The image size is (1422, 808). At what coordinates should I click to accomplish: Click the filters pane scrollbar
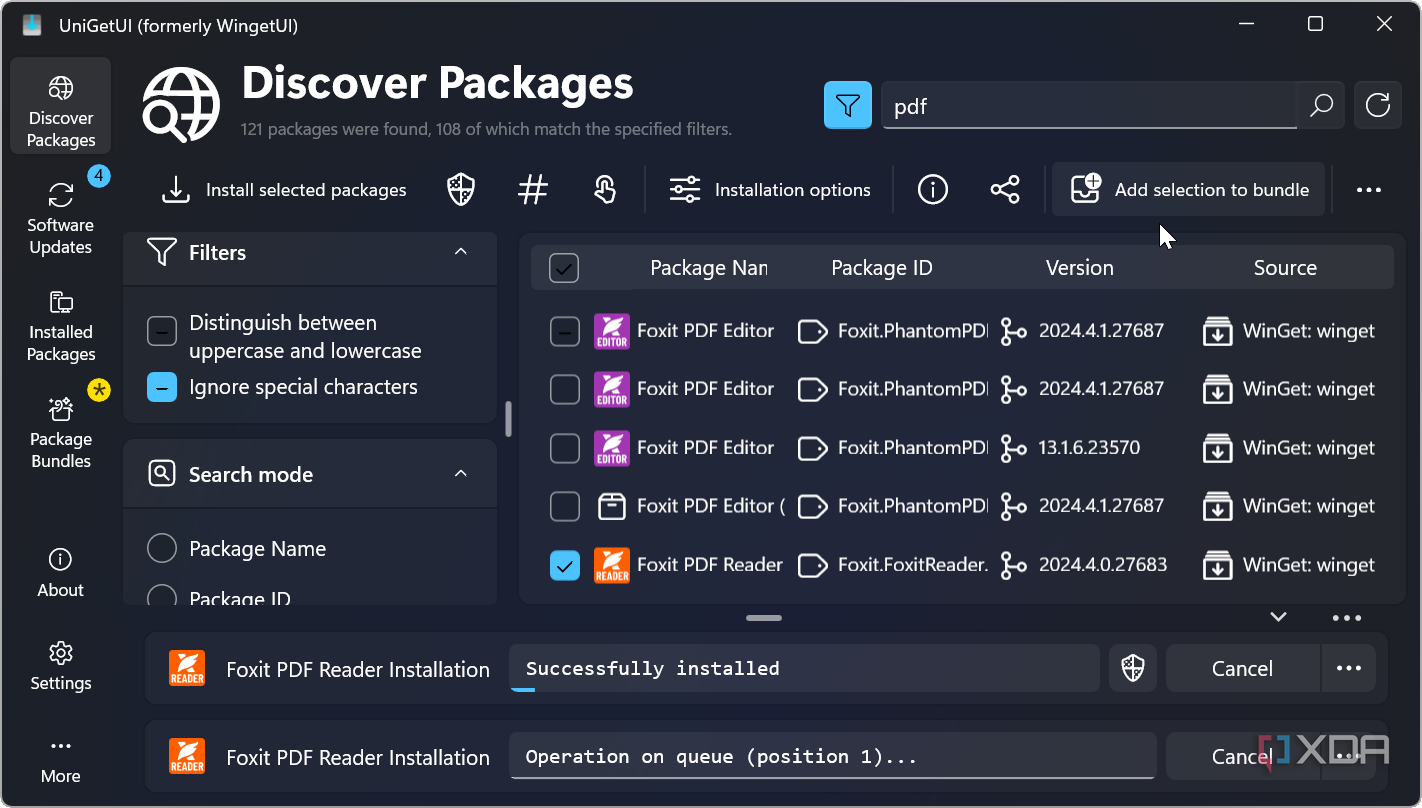coord(508,419)
